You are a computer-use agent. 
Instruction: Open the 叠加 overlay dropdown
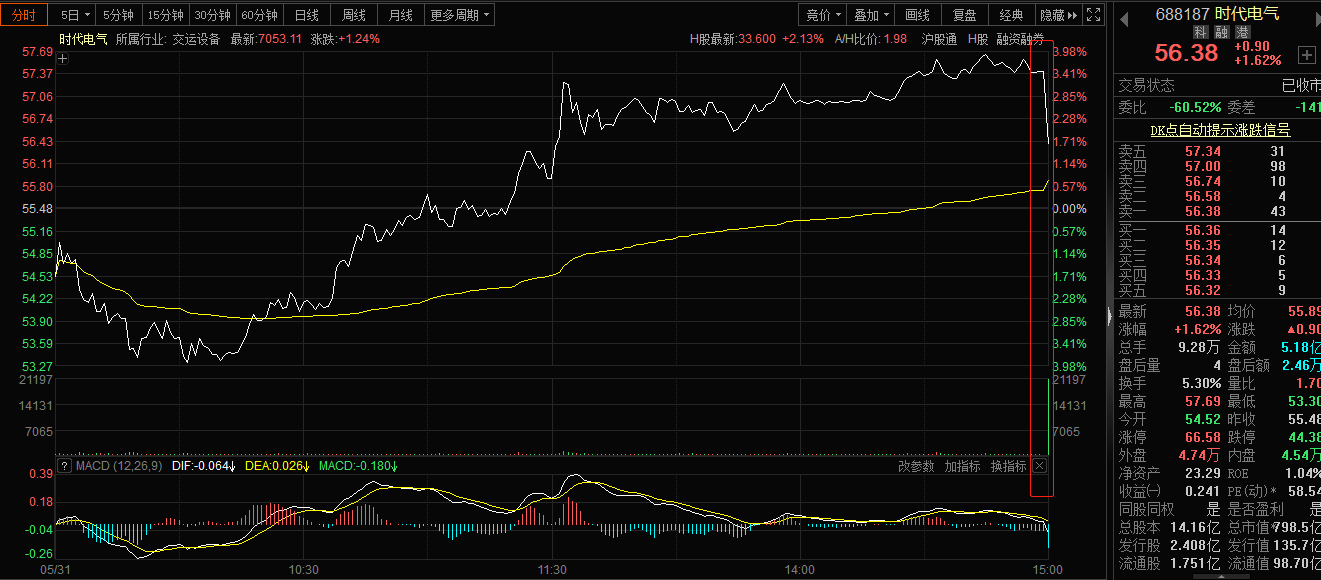click(x=872, y=15)
